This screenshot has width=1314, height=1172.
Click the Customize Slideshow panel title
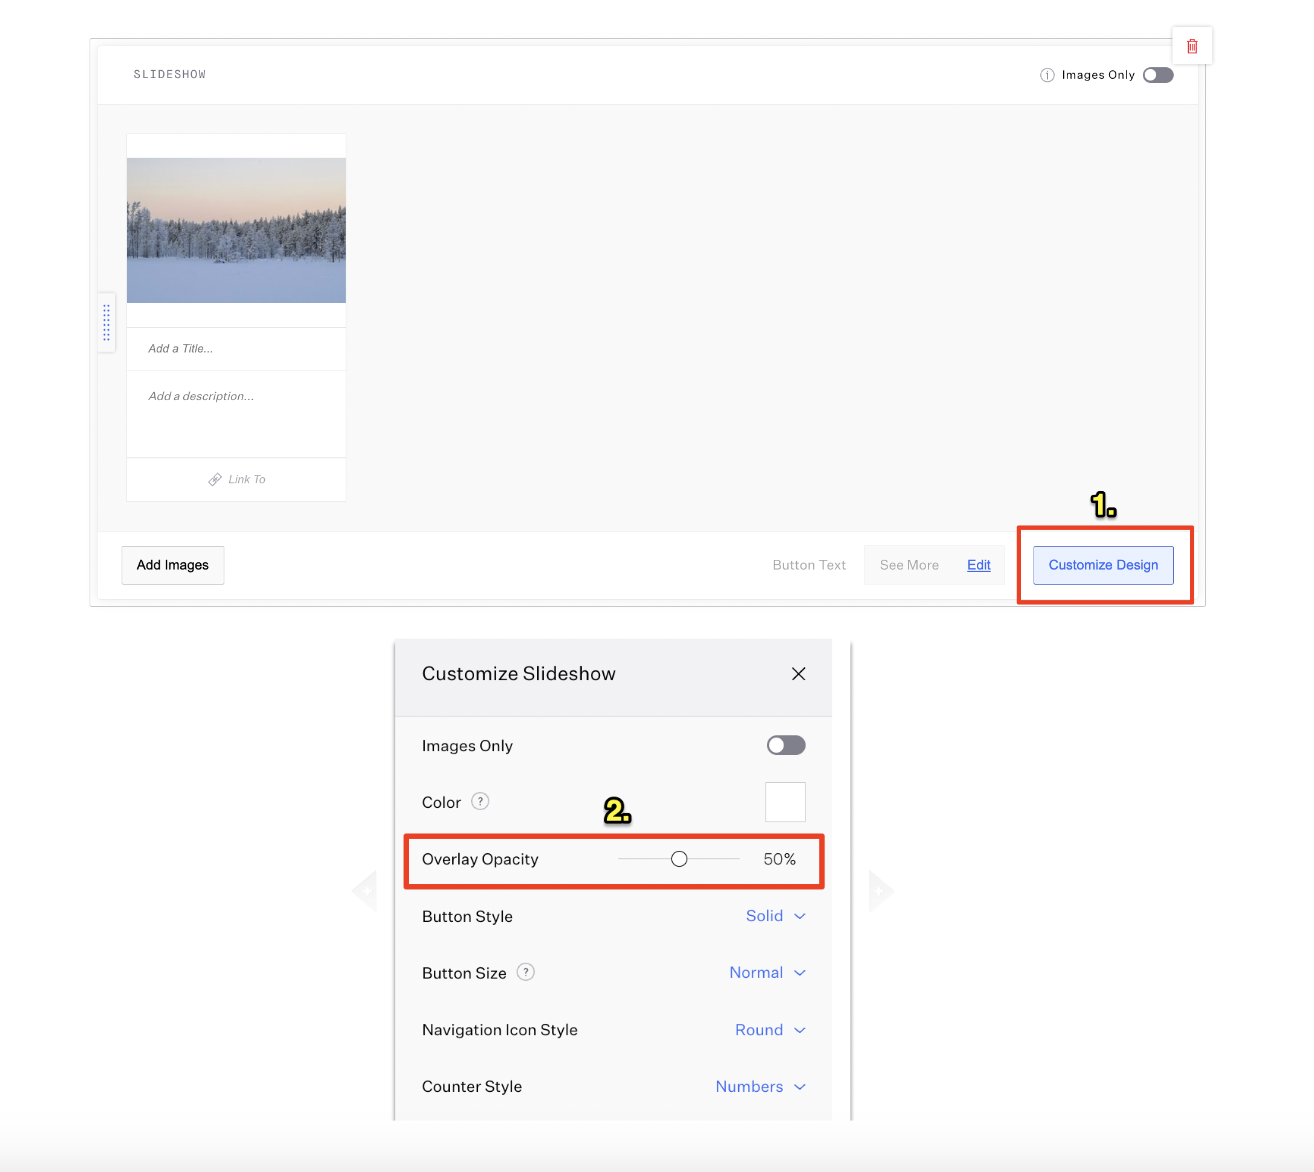519,674
